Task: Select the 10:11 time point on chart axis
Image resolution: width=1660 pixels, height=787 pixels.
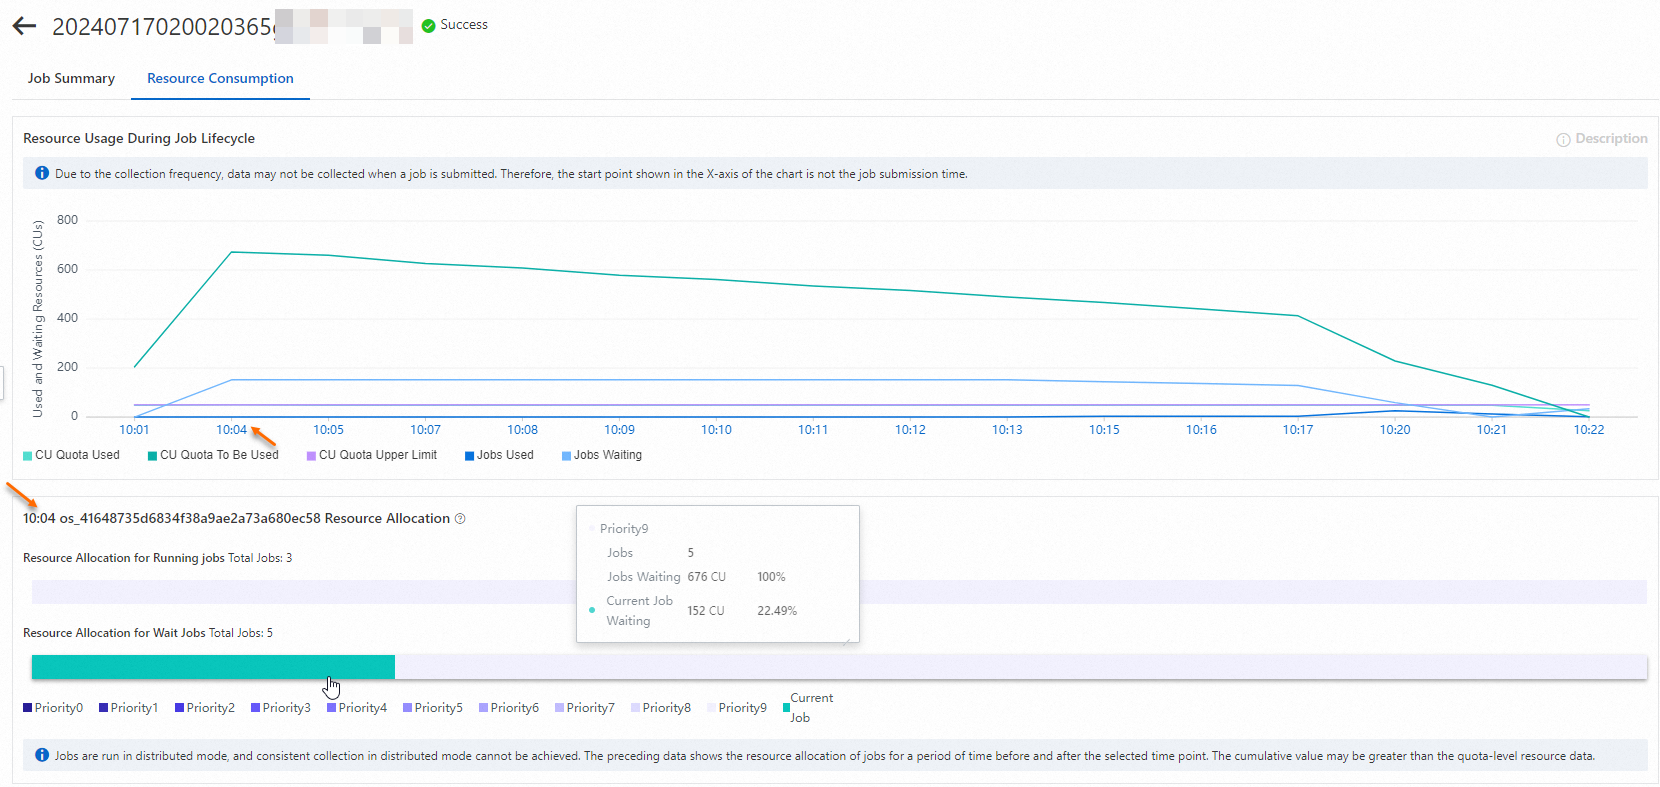Action: [813, 430]
